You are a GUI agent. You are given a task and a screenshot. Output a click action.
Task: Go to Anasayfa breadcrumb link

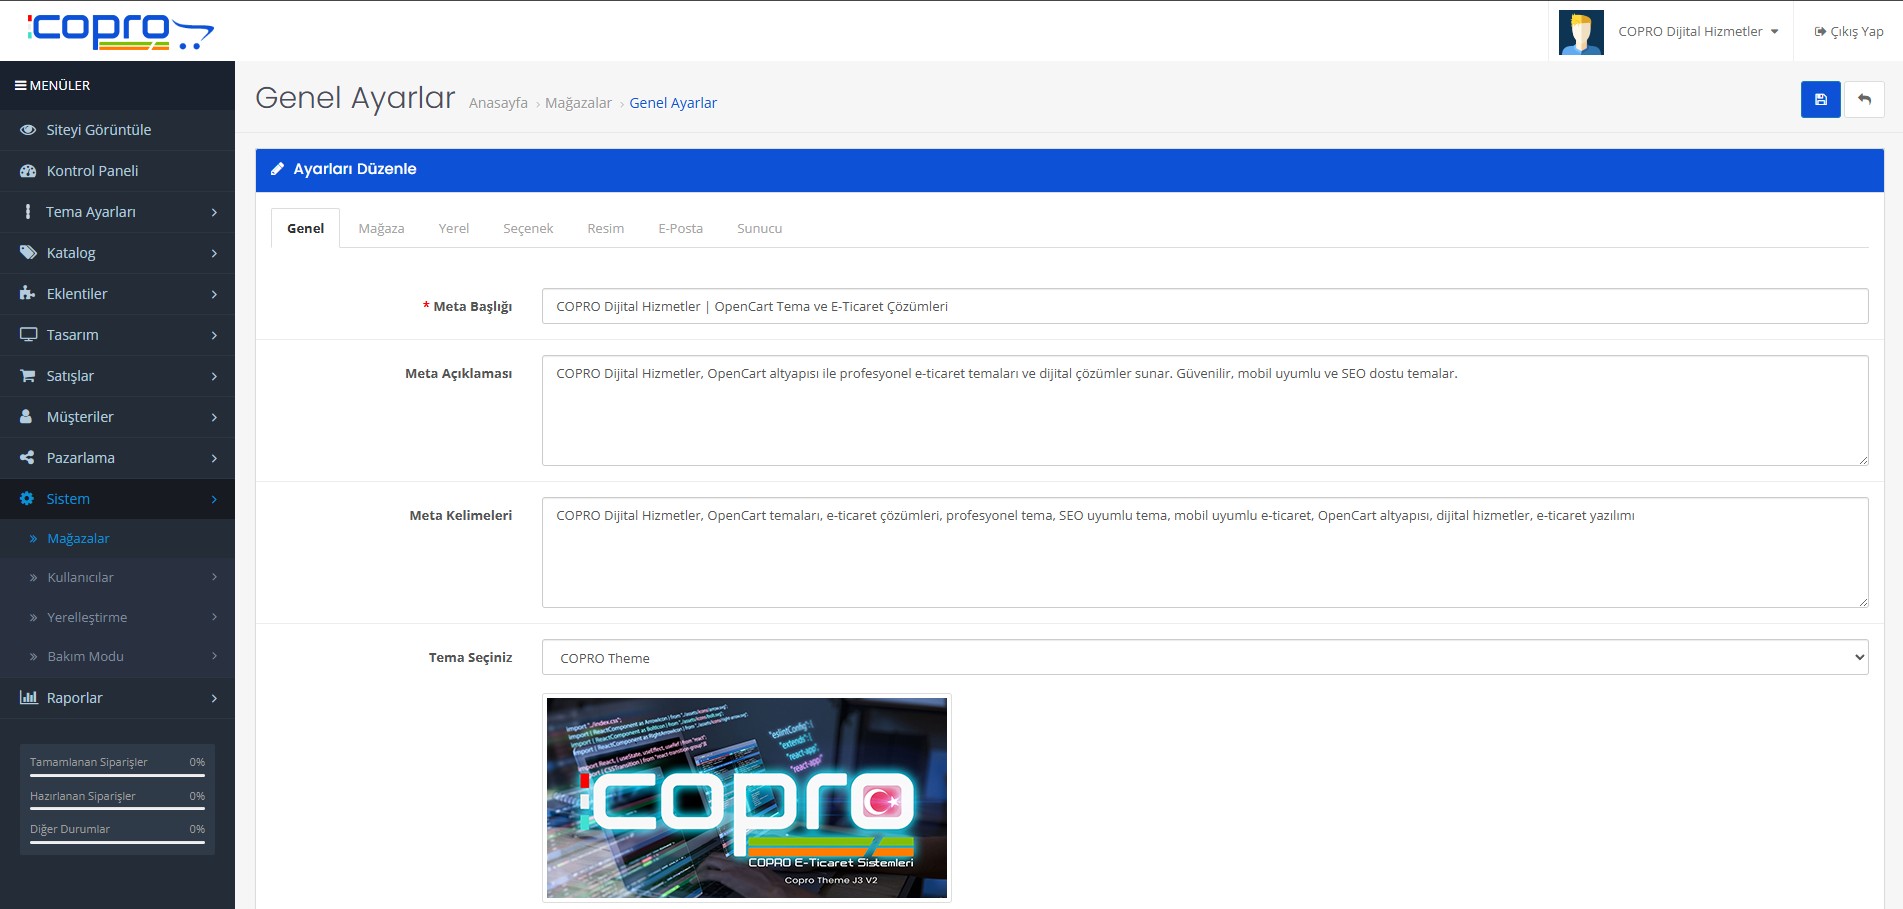[x=498, y=103]
